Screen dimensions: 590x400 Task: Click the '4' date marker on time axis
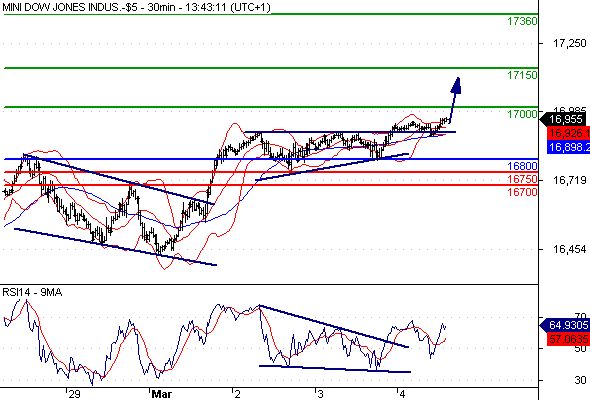click(403, 394)
